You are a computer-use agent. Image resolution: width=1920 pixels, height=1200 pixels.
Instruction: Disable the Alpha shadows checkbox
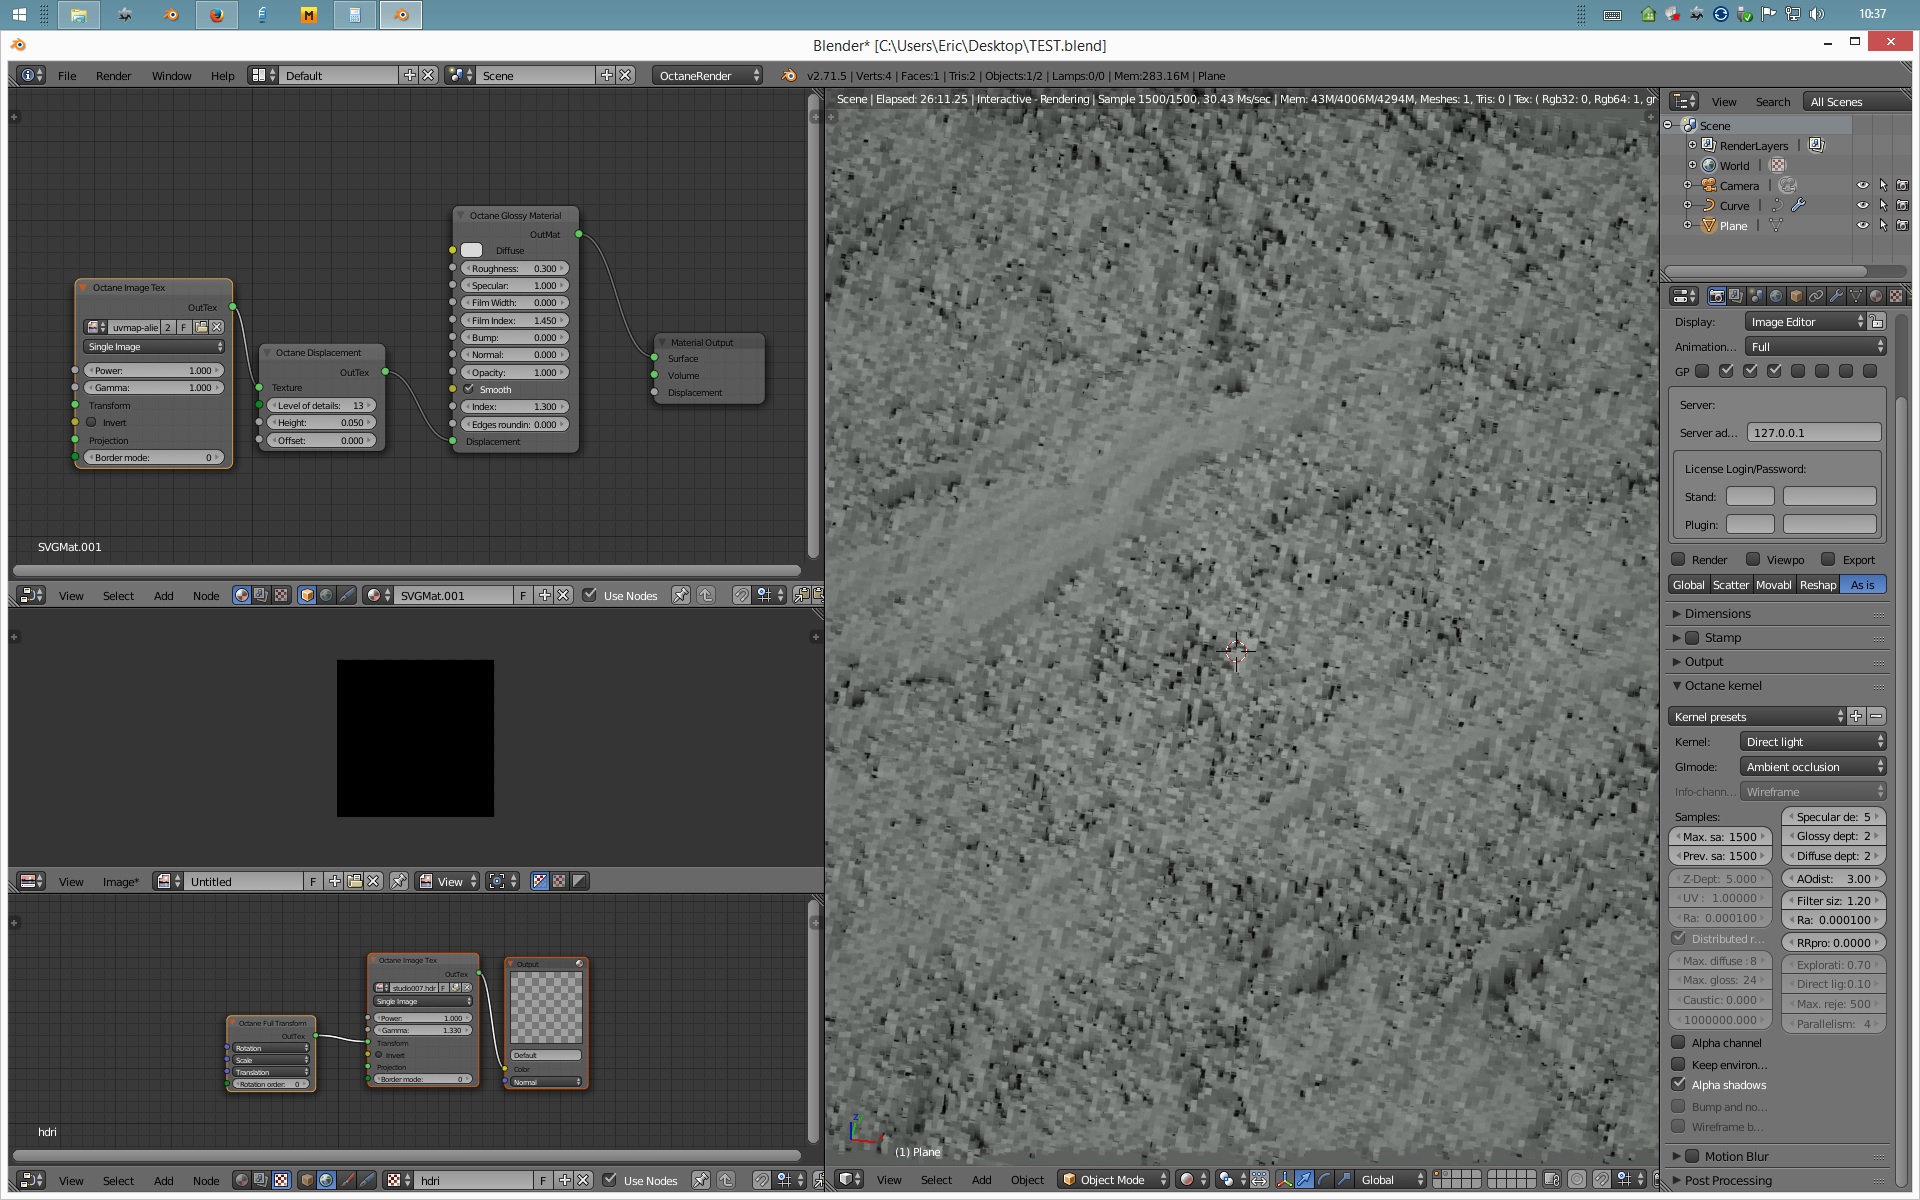tap(1679, 1084)
